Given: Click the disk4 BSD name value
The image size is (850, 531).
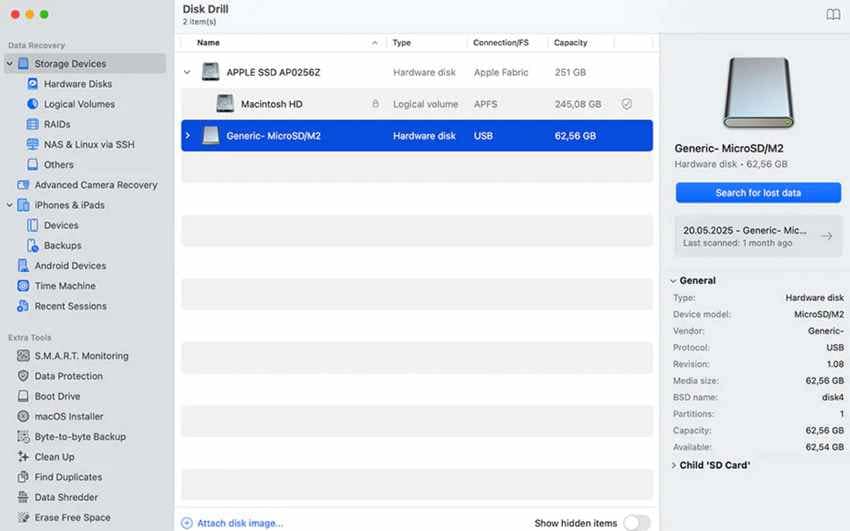Looking at the screenshot, I should [x=833, y=397].
